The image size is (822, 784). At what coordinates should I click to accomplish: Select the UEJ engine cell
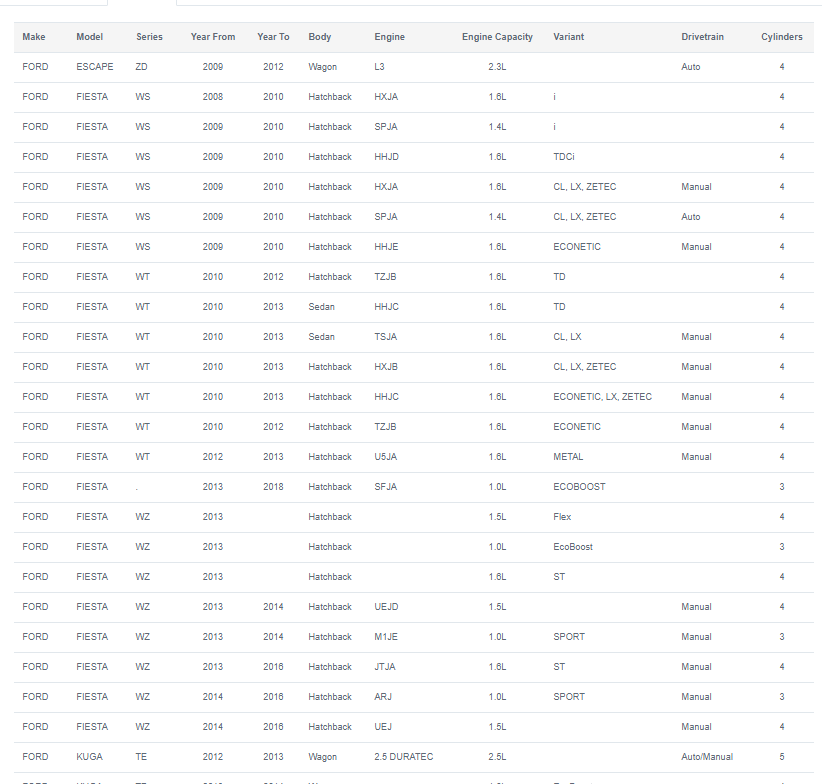[x=383, y=727]
